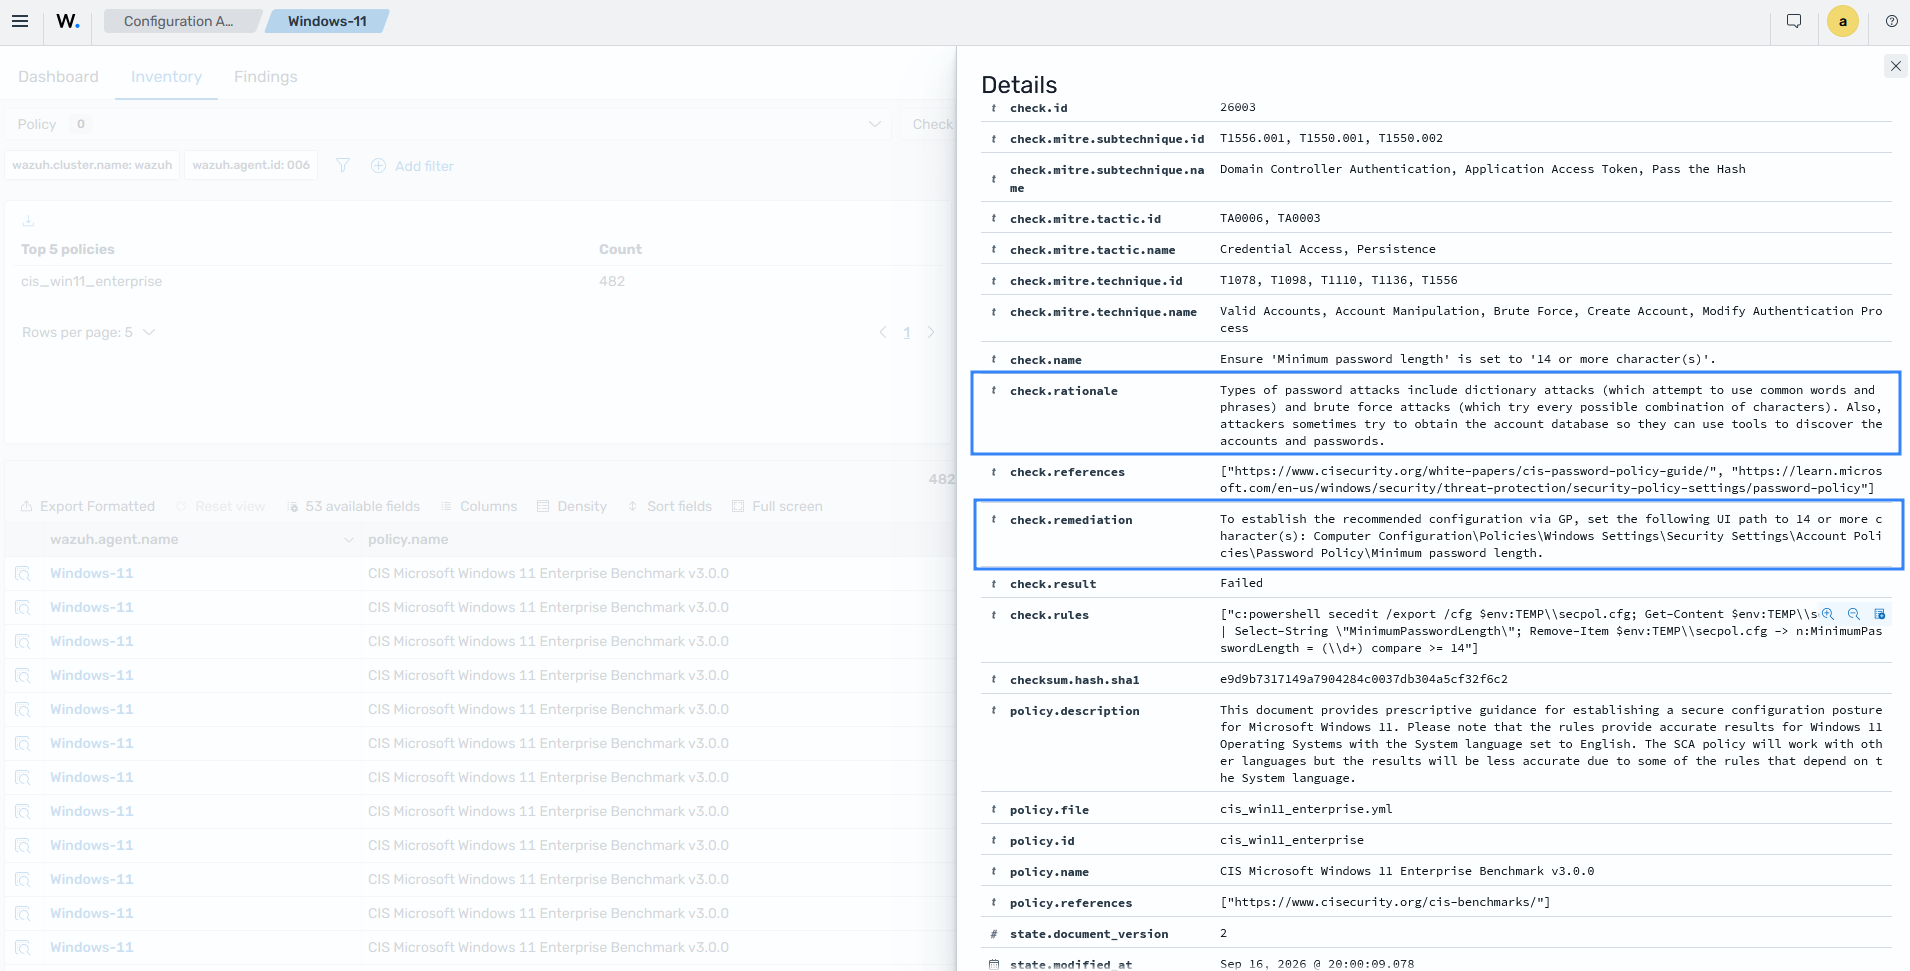The width and height of the screenshot is (1910, 971).
Task: Click Add filter
Action: [x=413, y=166]
